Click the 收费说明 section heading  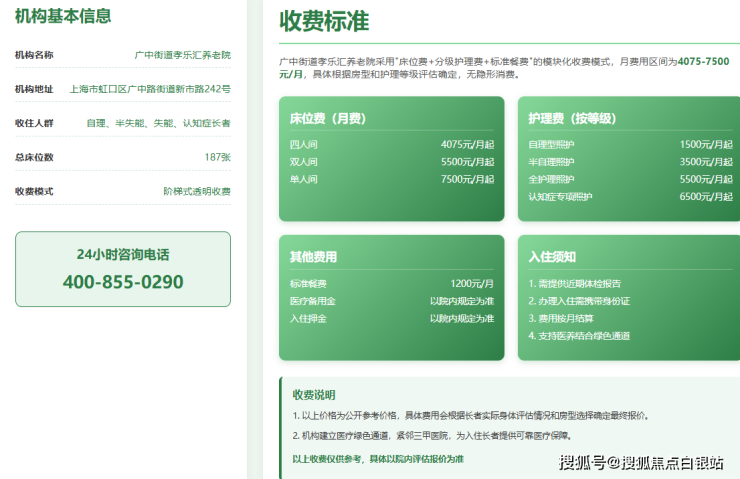[x=314, y=395]
